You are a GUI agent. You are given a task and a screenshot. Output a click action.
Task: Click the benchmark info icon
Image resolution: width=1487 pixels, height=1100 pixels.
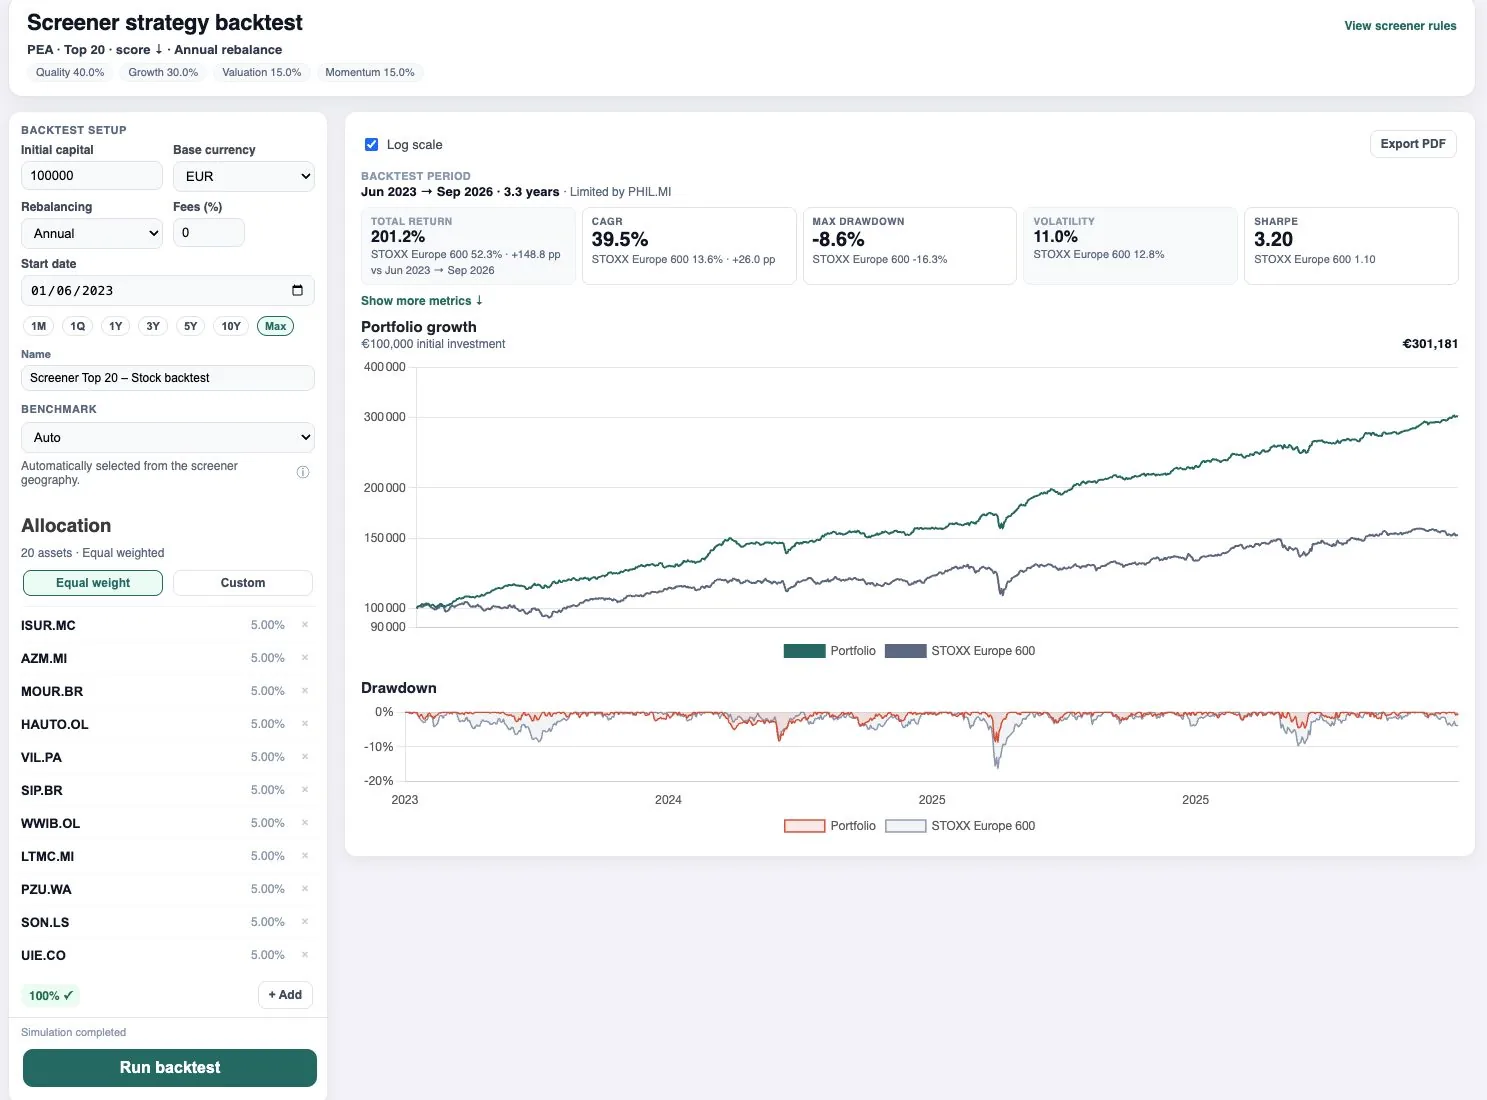(x=303, y=472)
